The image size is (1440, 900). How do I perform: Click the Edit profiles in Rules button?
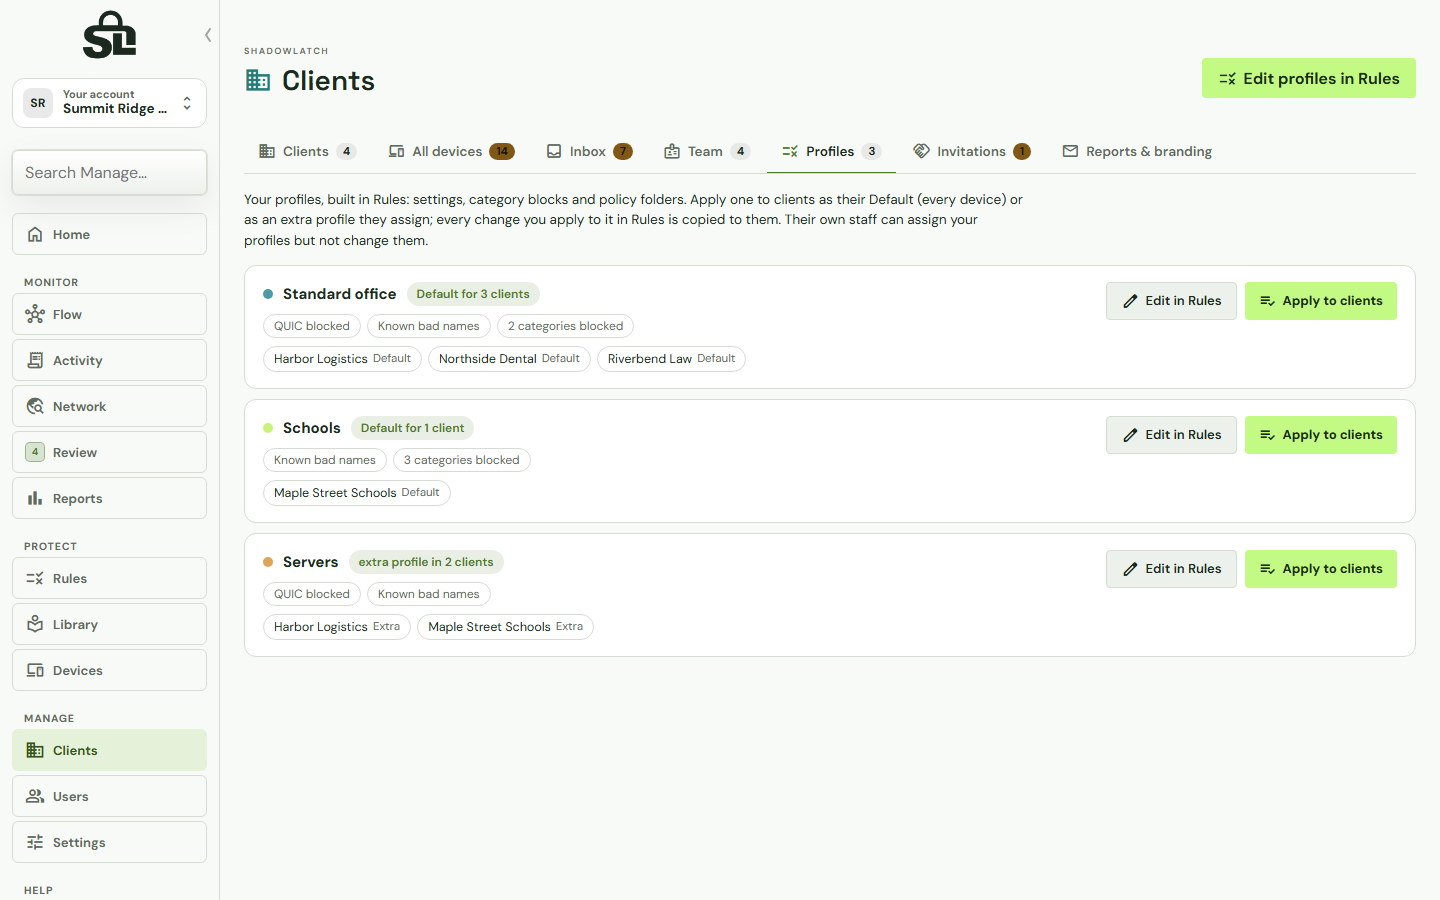click(1308, 78)
